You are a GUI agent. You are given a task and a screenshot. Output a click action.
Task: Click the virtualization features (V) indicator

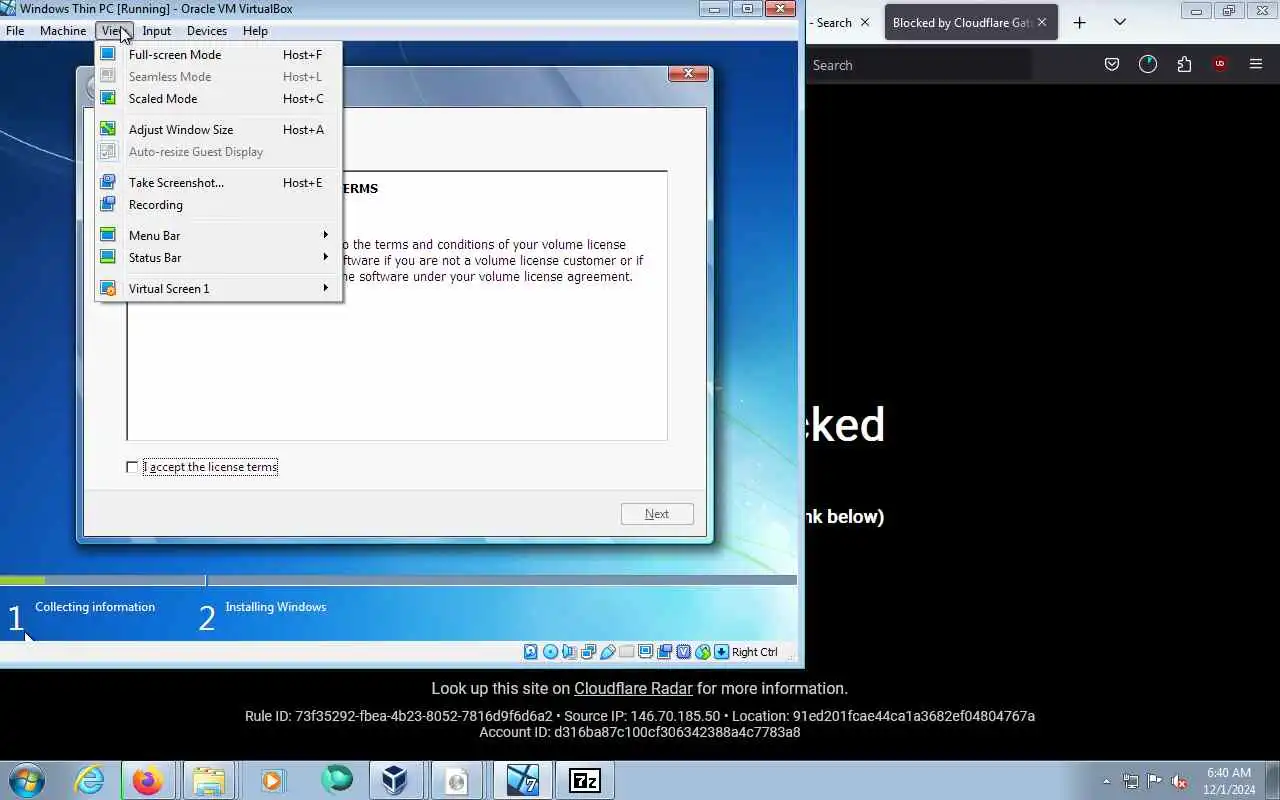pyautogui.click(x=684, y=652)
